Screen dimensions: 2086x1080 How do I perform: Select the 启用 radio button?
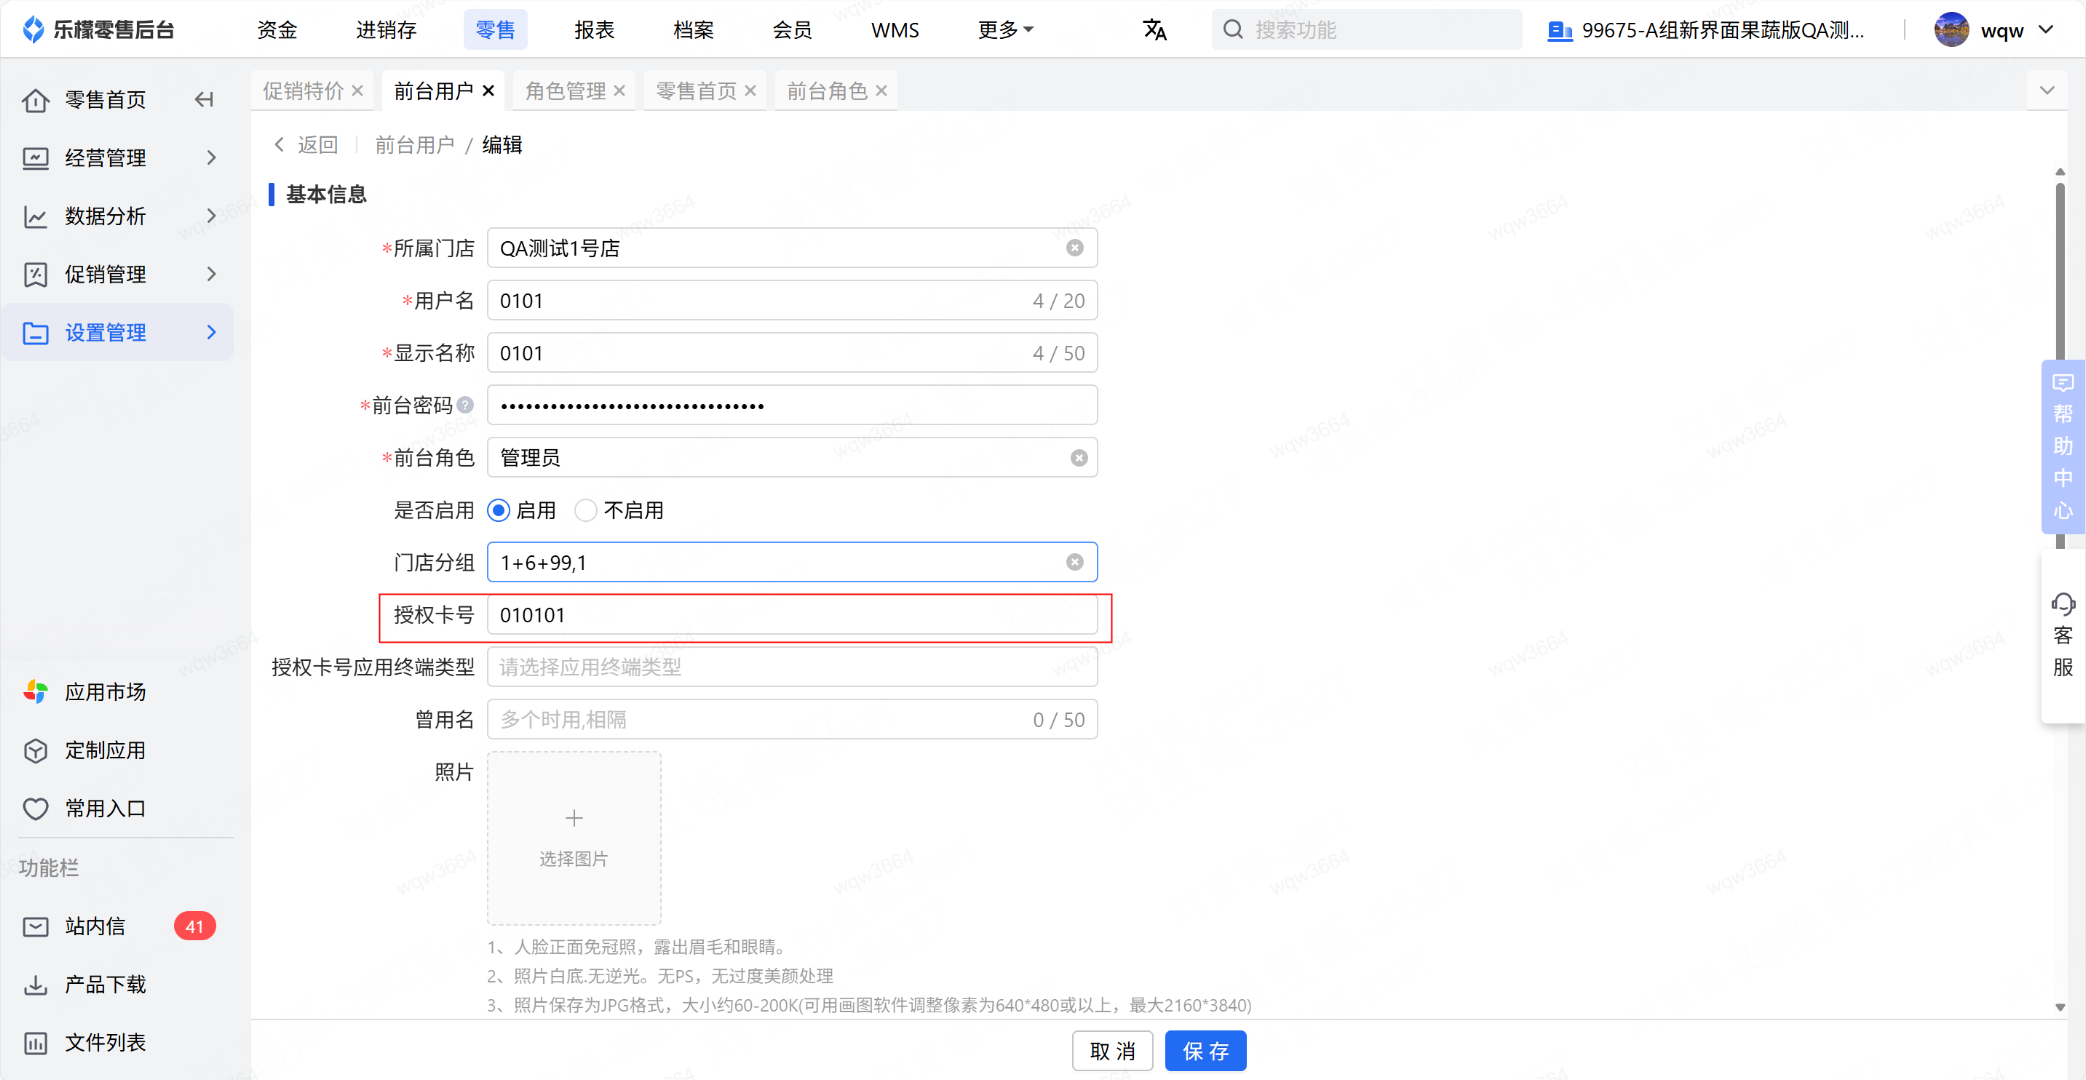tap(499, 511)
